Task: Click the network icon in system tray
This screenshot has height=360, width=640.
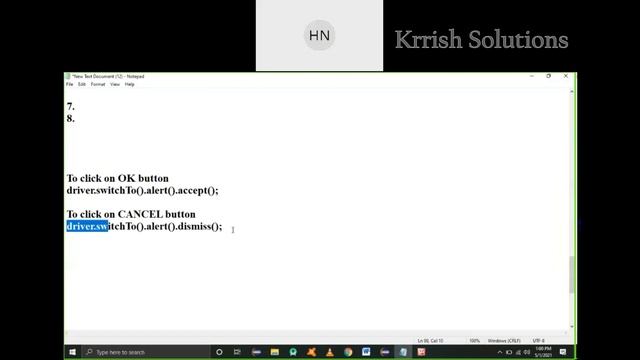Action: pos(518,352)
